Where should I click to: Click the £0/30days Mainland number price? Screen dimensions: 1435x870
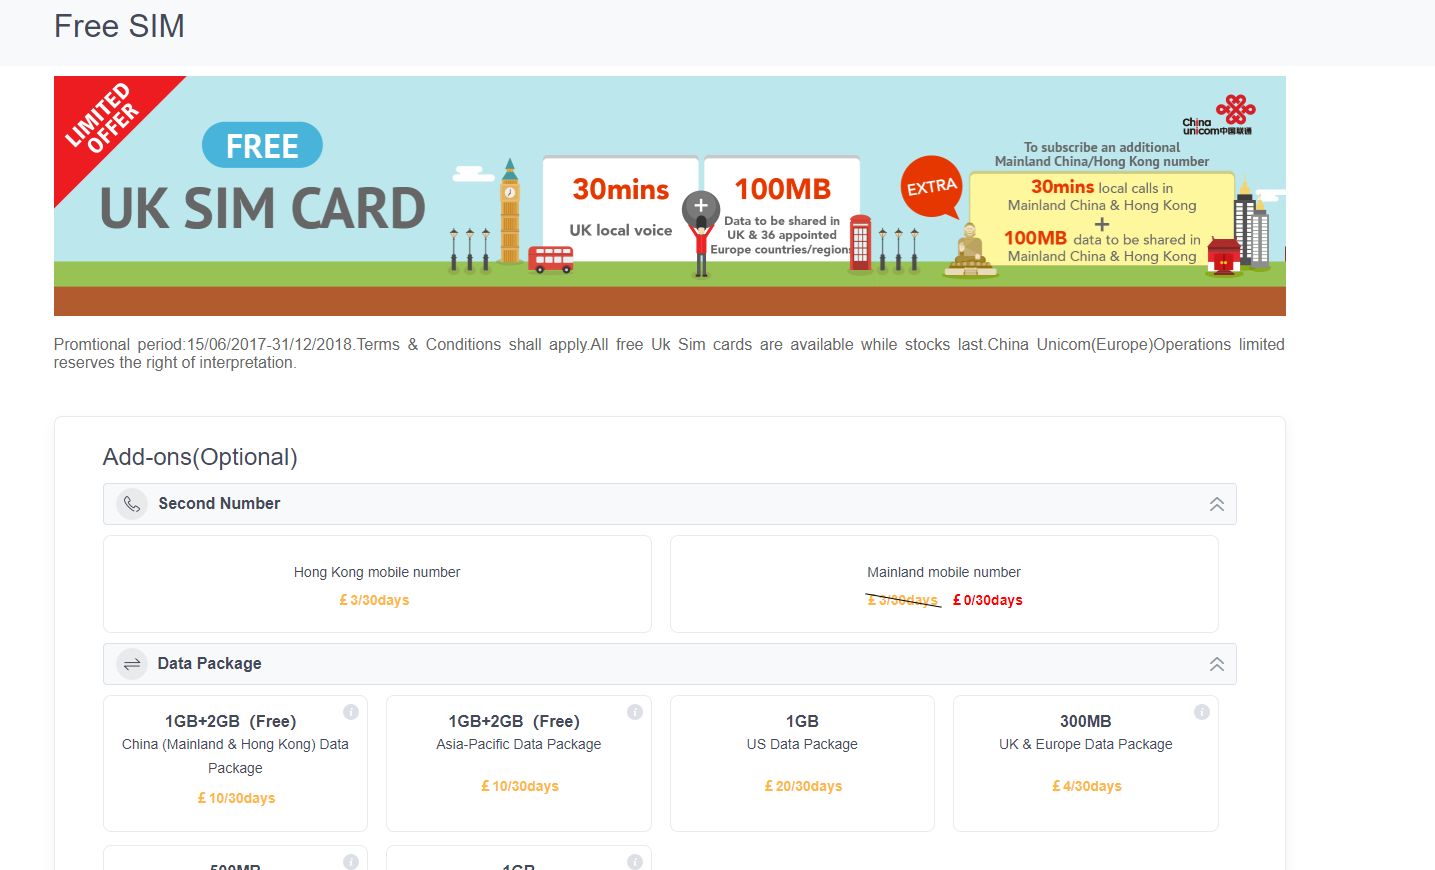[988, 600]
